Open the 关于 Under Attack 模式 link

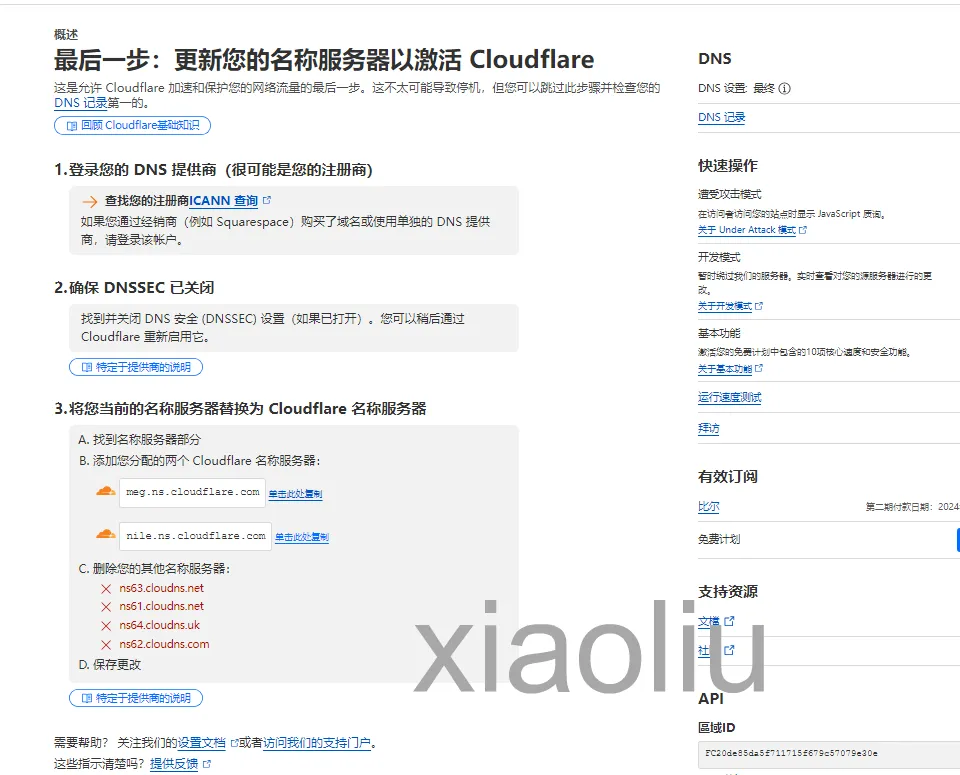(x=746, y=230)
